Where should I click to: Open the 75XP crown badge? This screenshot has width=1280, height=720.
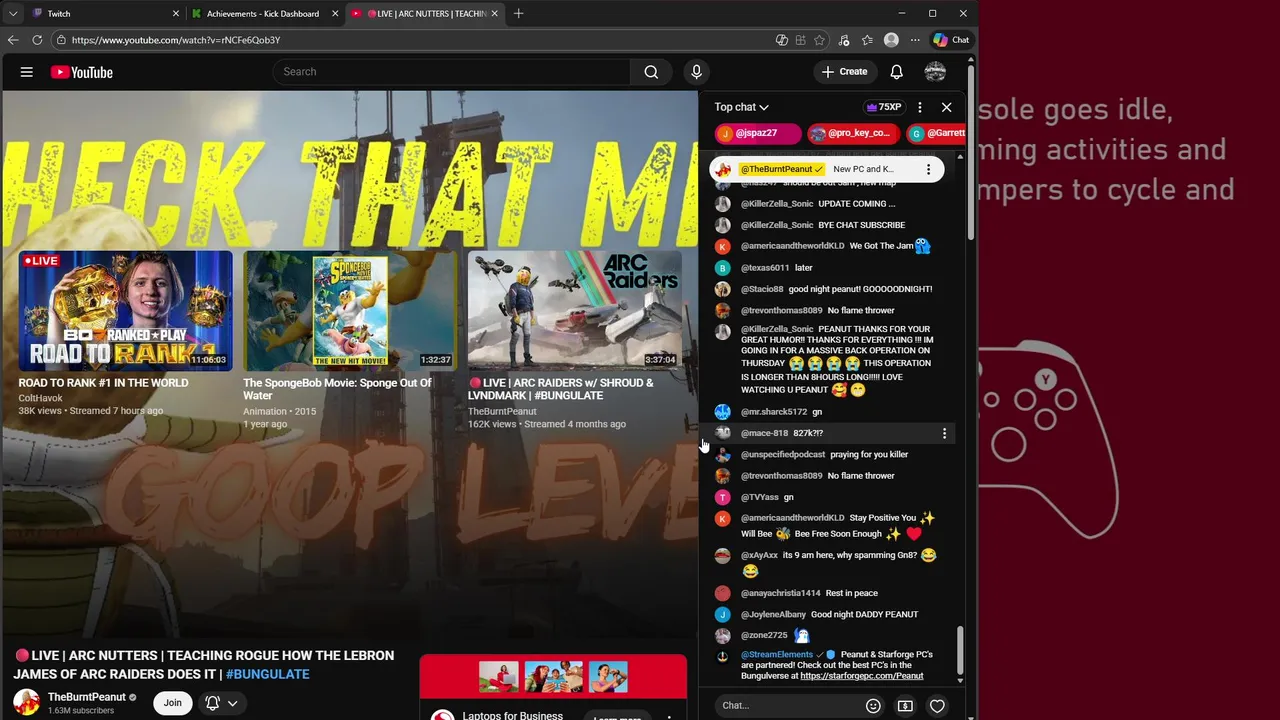point(884,107)
